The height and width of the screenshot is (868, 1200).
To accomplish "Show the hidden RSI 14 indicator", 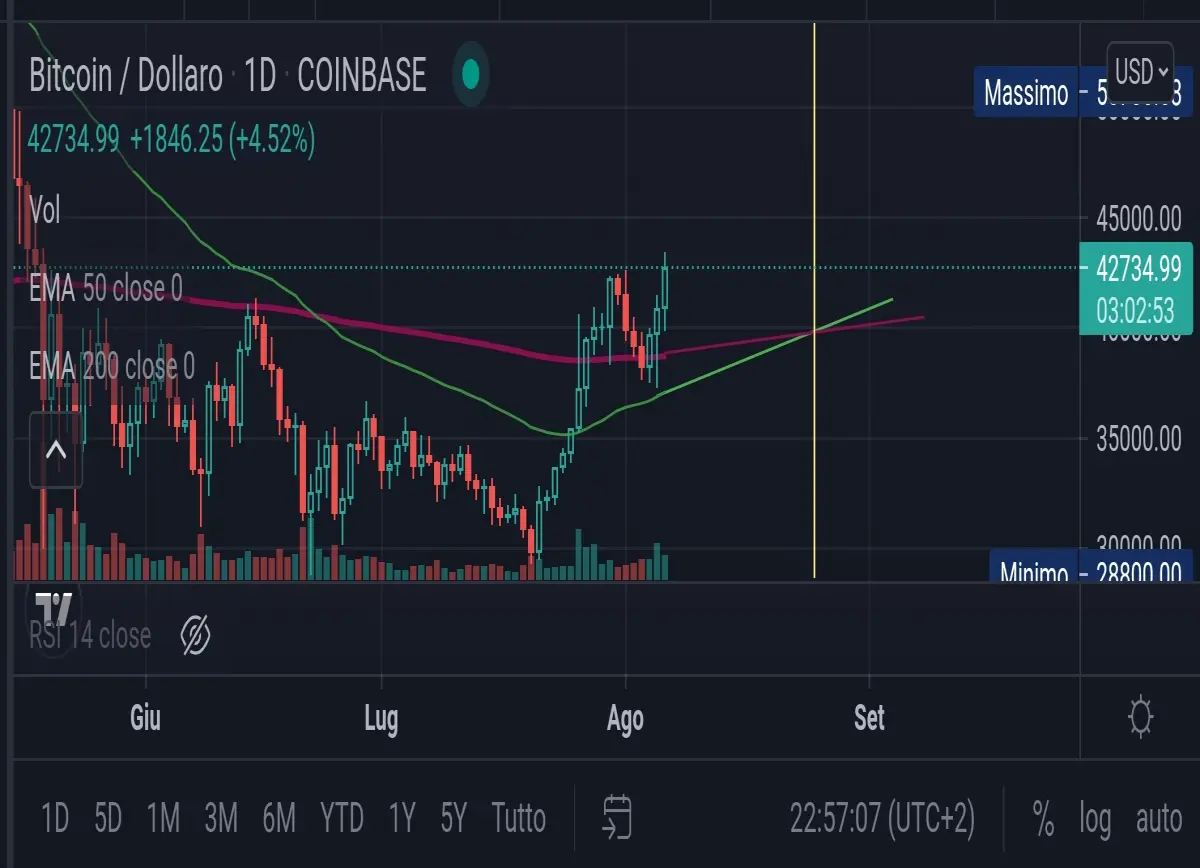I will point(195,635).
